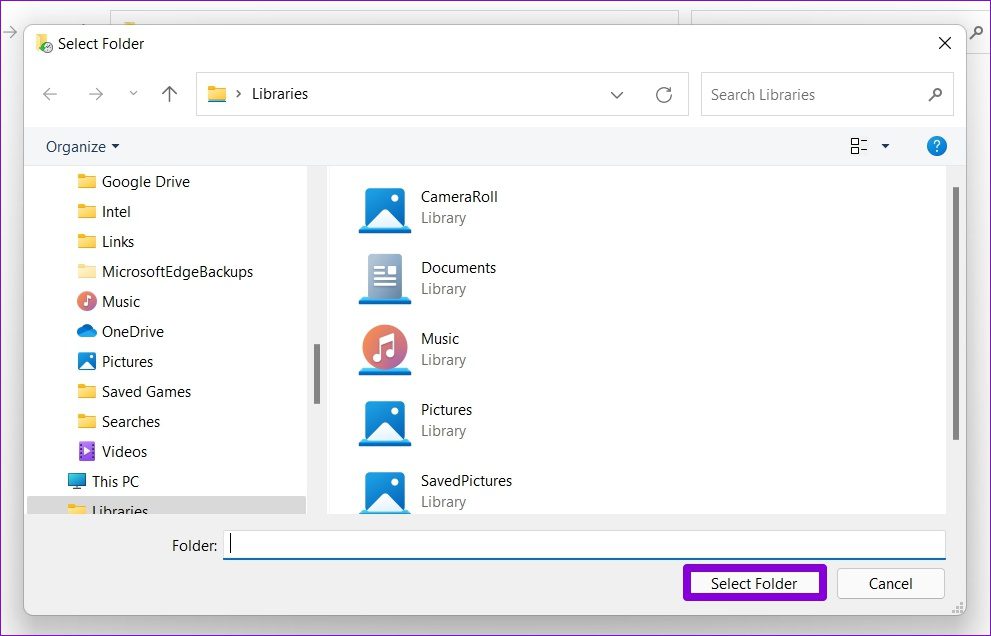
Task: Open the address bar history dropdown
Action: click(617, 94)
